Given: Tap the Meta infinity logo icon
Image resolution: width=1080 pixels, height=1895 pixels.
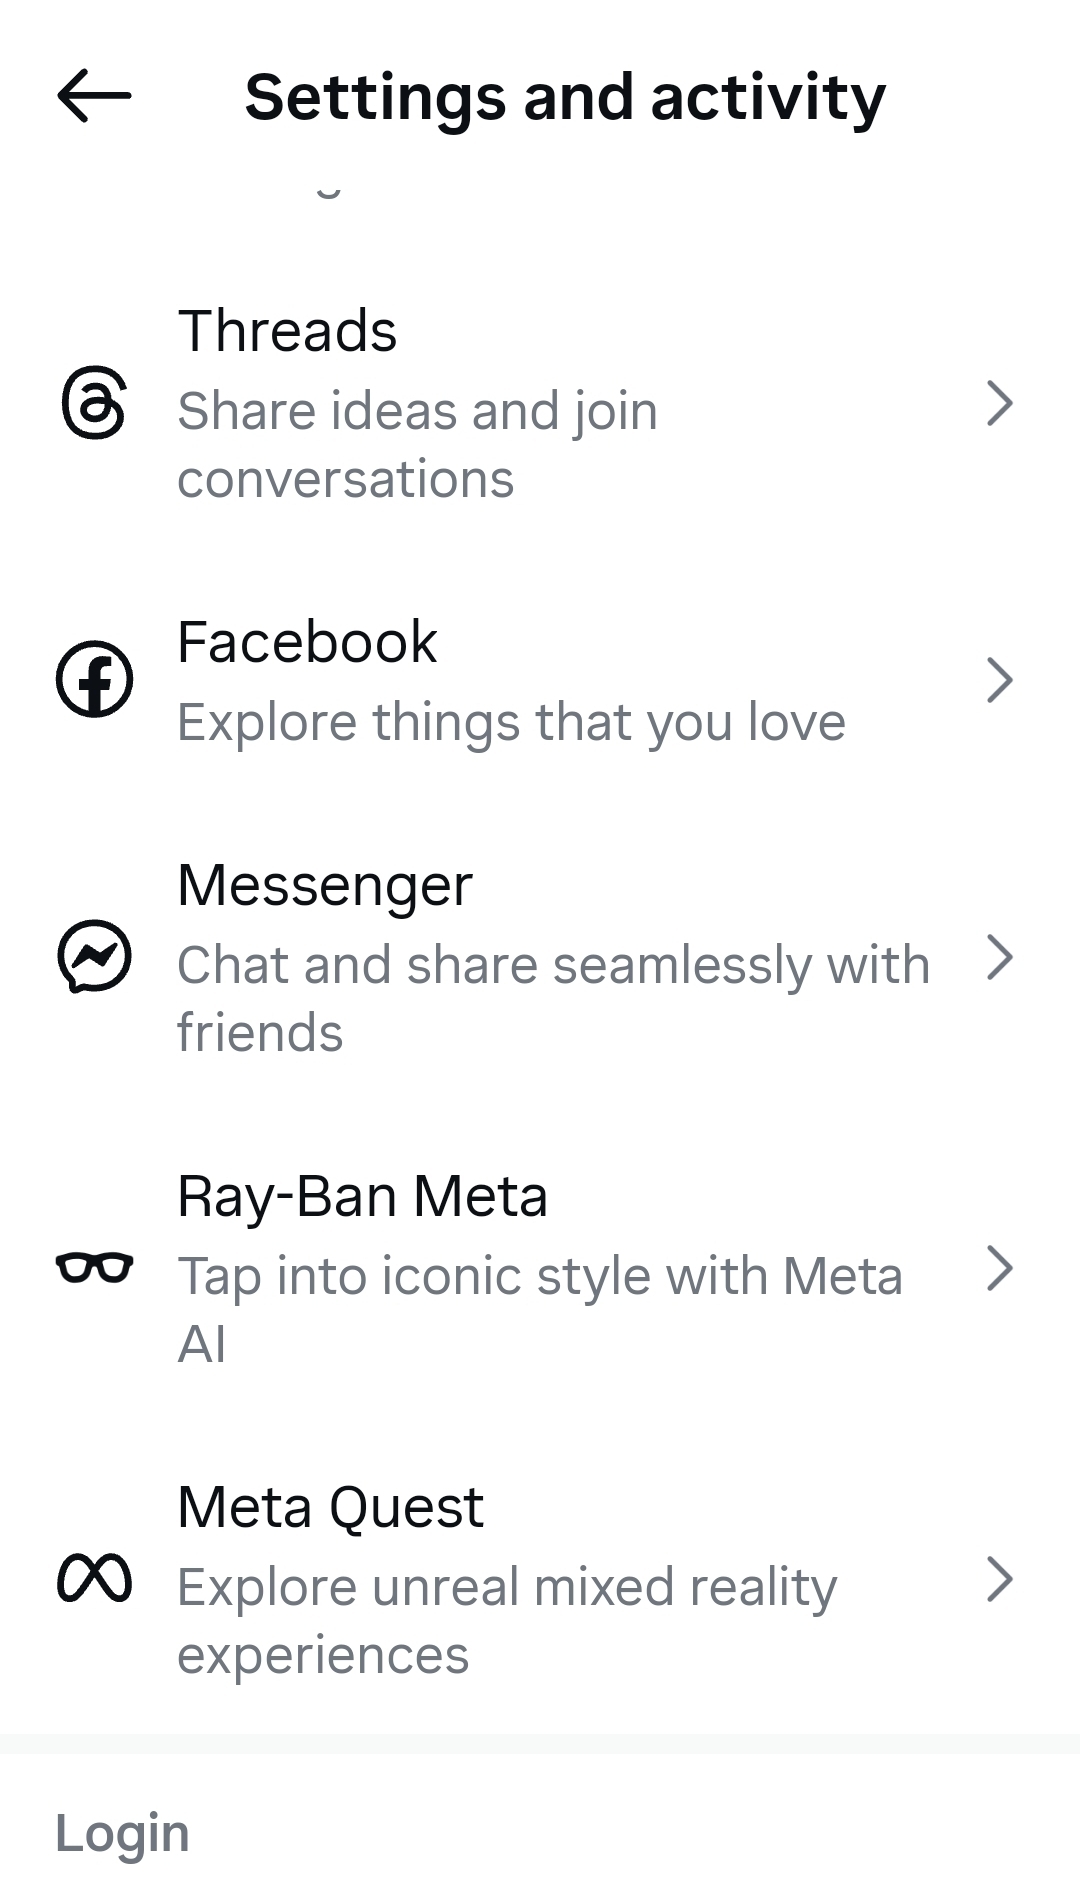Looking at the screenshot, I should pyautogui.click(x=94, y=1579).
